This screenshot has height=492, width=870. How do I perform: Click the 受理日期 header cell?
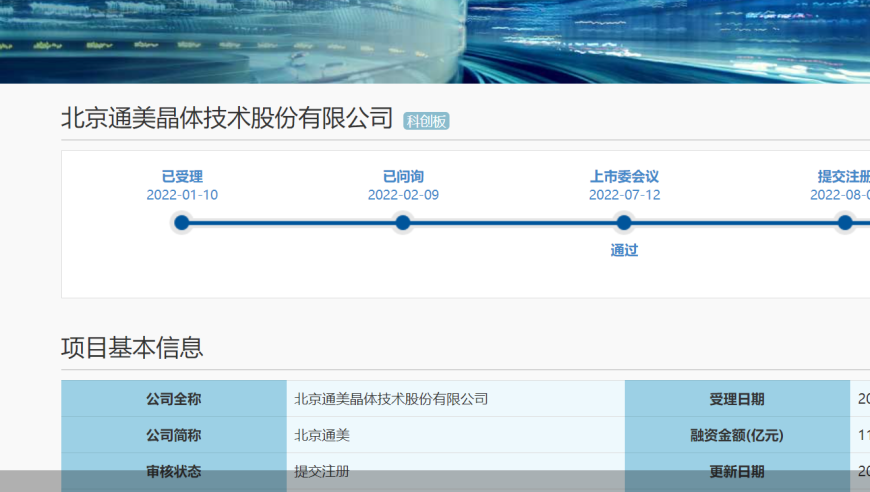[x=737, y=398]
